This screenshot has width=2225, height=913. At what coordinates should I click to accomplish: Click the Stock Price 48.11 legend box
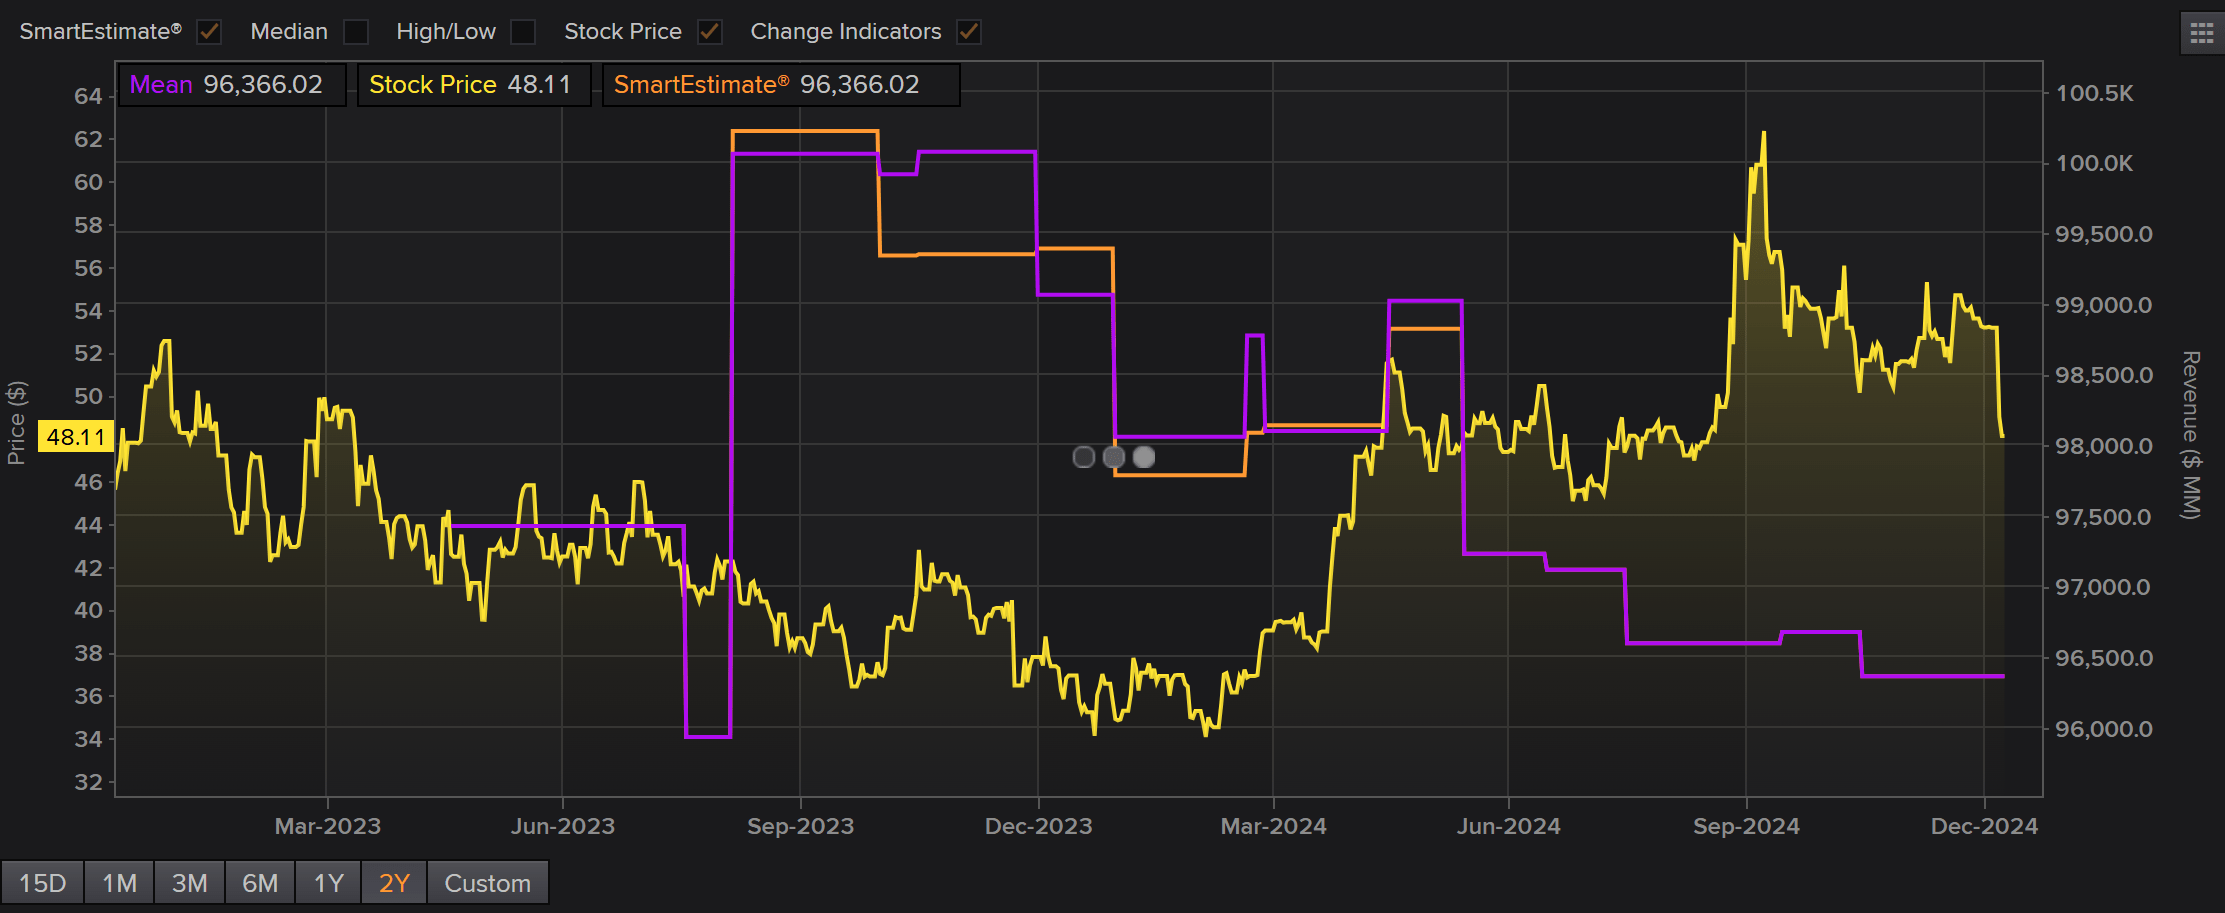click(x=473, y=85)
